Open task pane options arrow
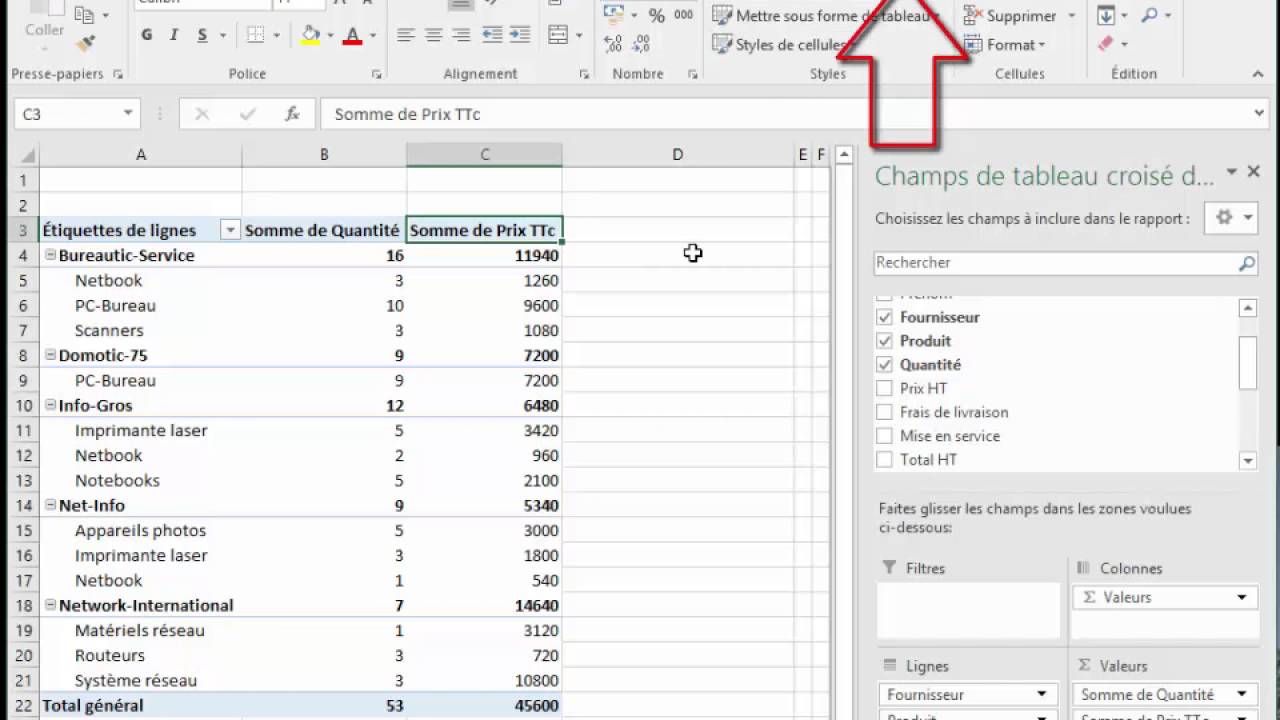Image resolution: width=1280 pixels, height=720 pixels. 1232,172
